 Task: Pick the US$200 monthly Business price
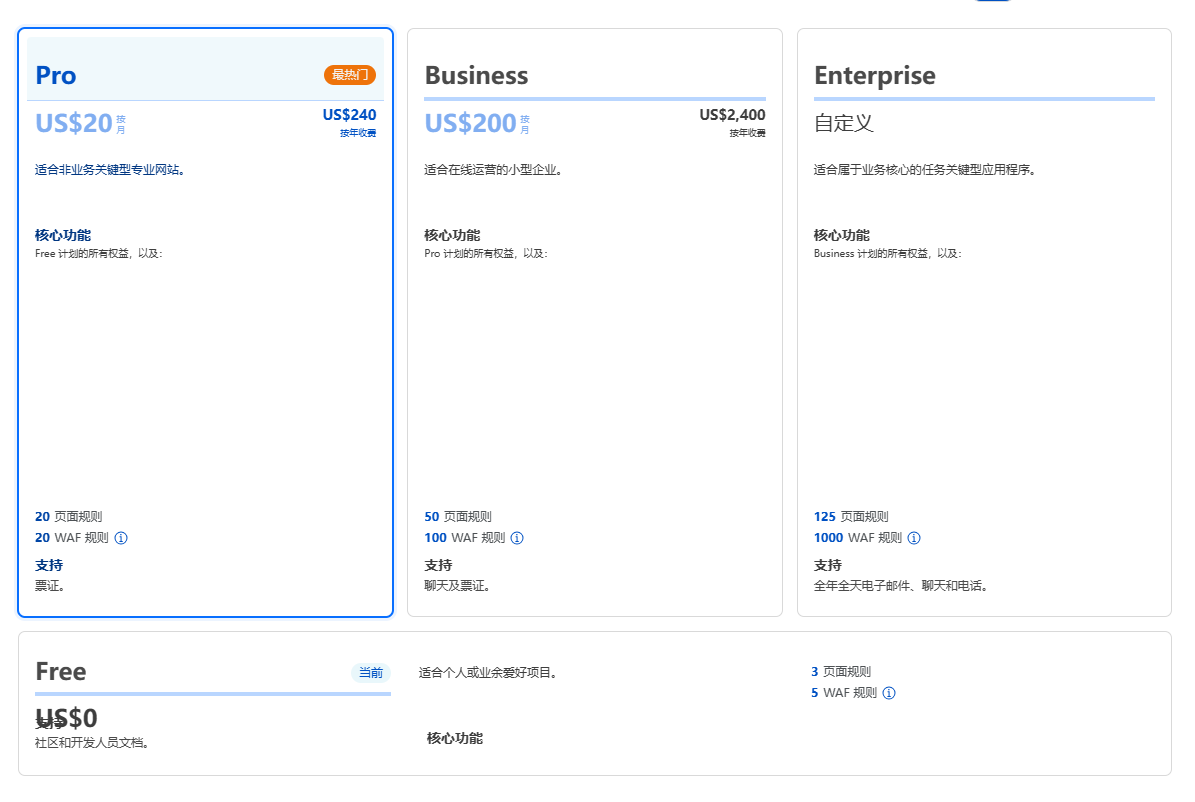470,123
